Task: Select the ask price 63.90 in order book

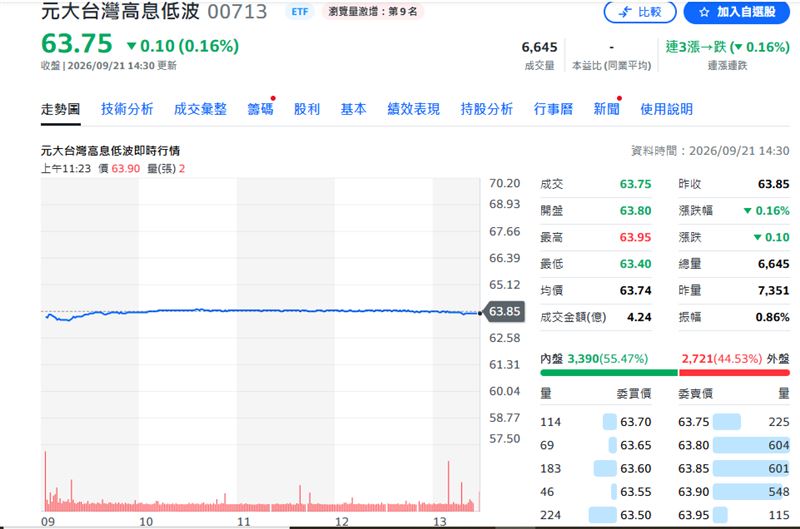Action: click(x=693, y=492)
